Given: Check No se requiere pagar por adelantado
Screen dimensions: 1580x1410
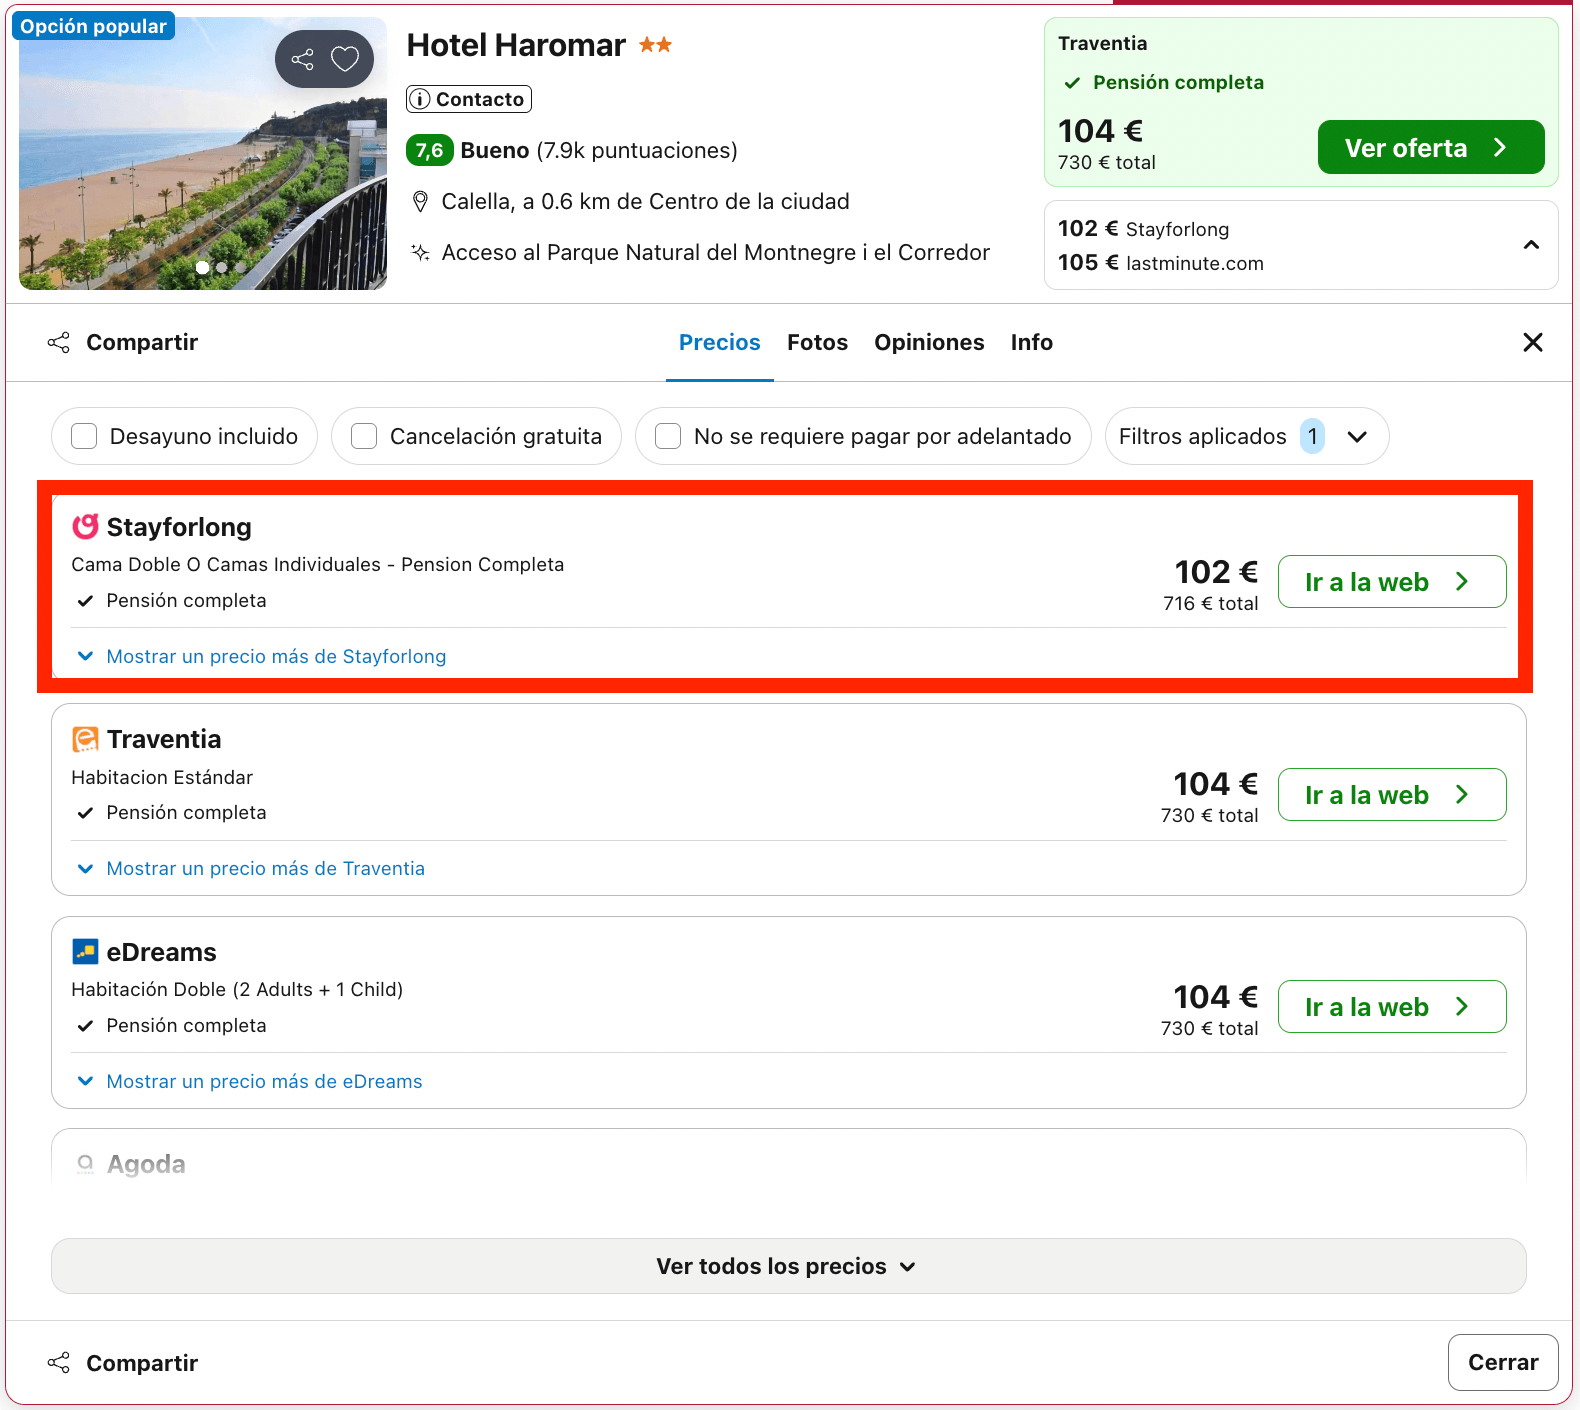Looking at the screenshot, I should (x=668, y=436).
